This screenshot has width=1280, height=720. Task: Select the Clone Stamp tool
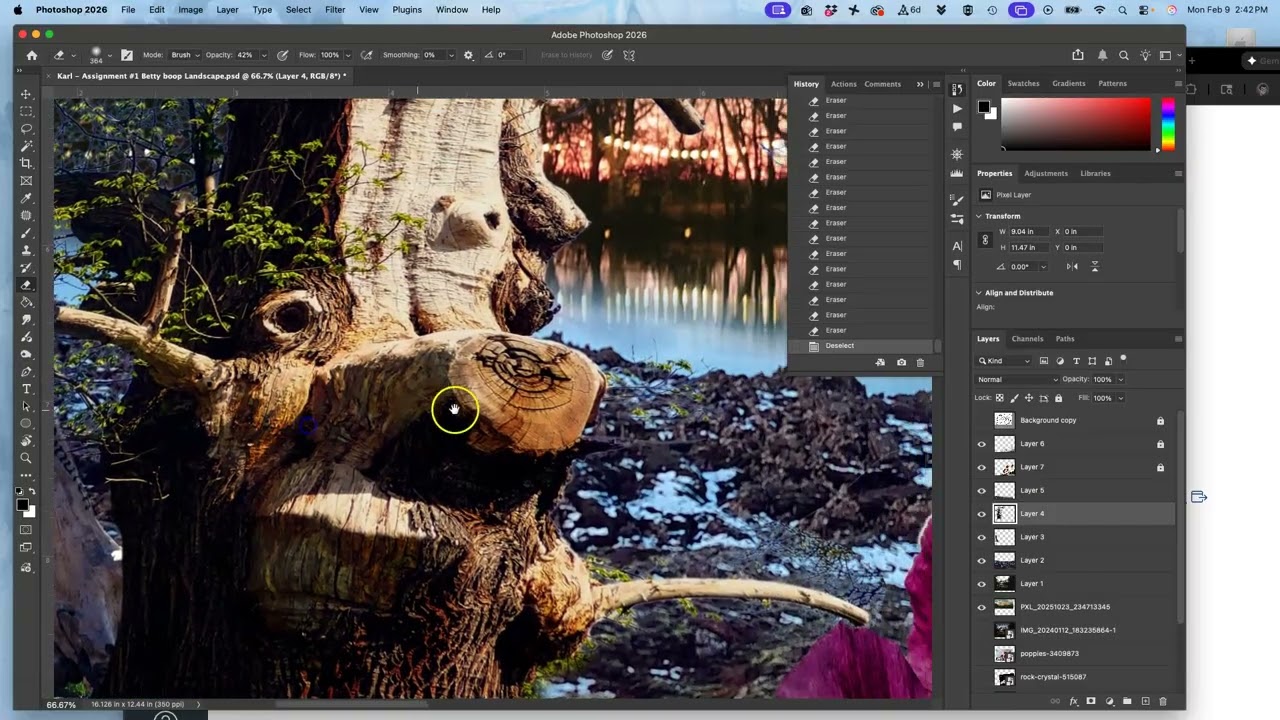[26, 250]
